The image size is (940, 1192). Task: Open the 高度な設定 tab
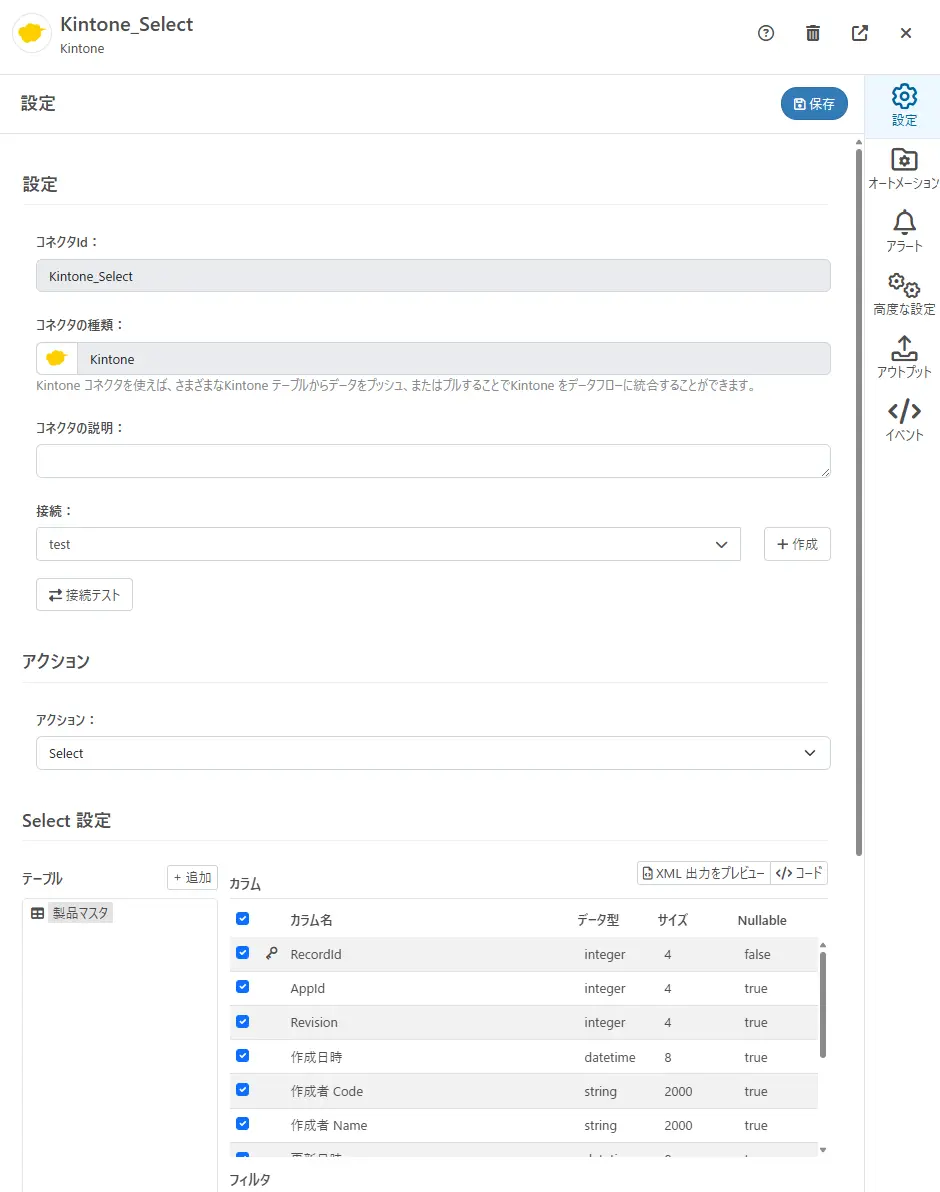[x=904, y=294]
